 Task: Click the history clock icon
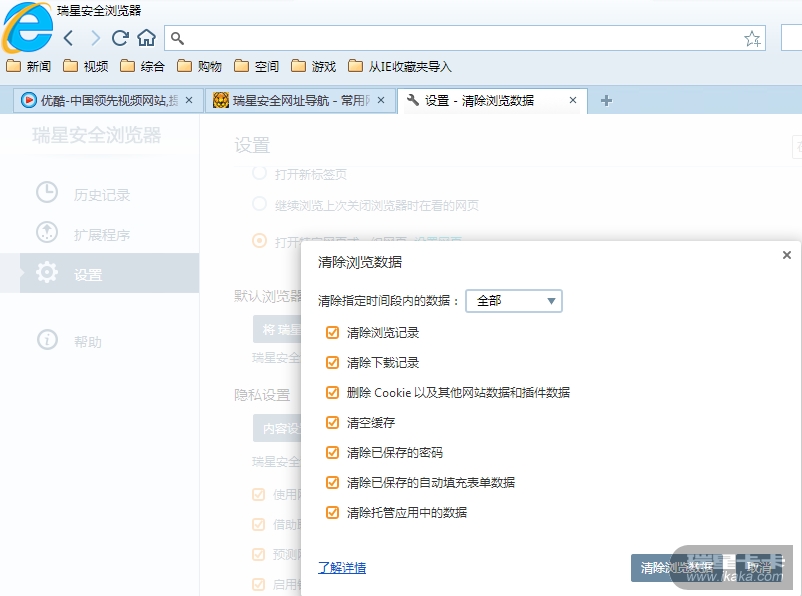point(47,192)
